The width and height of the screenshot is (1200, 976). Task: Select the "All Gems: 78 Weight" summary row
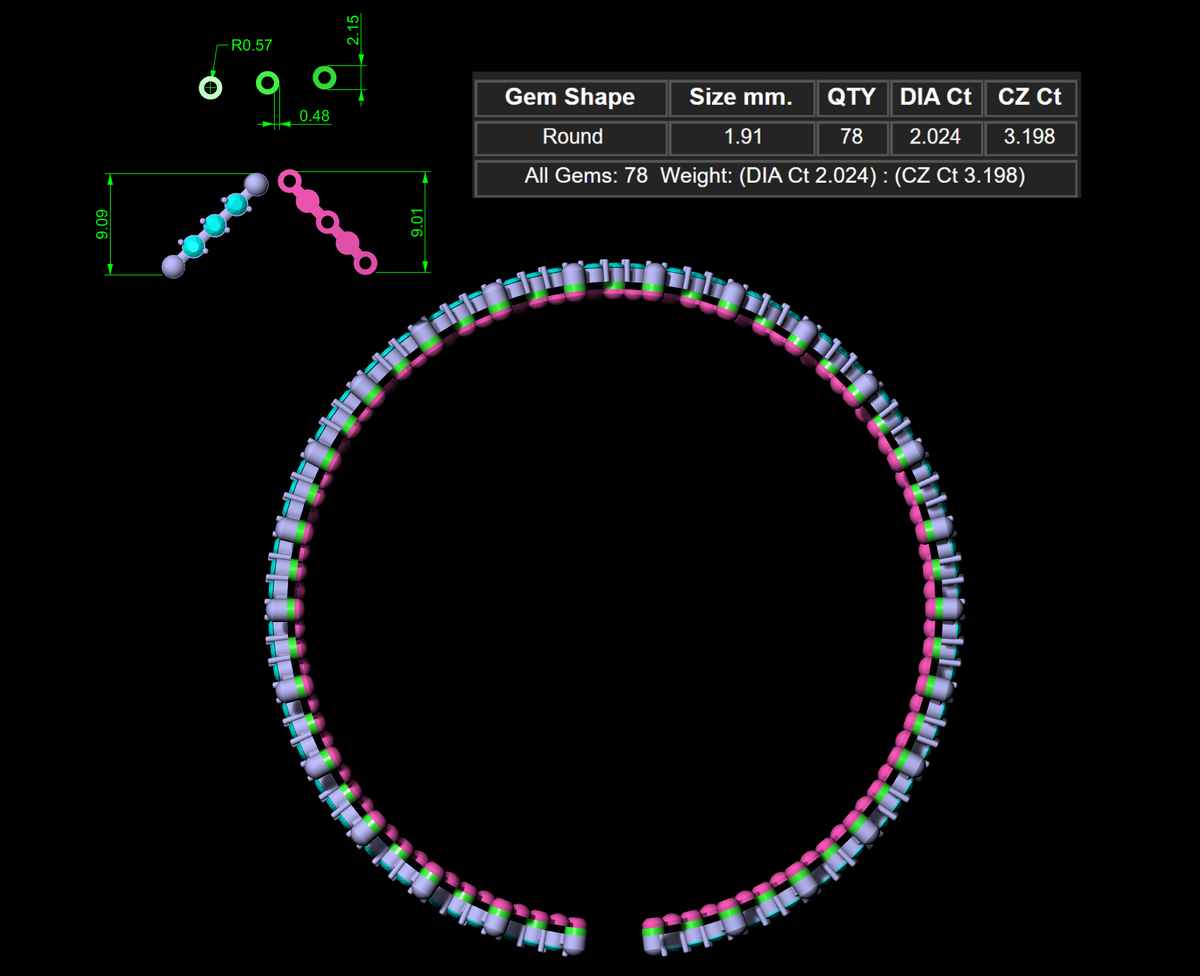[775, 177]
